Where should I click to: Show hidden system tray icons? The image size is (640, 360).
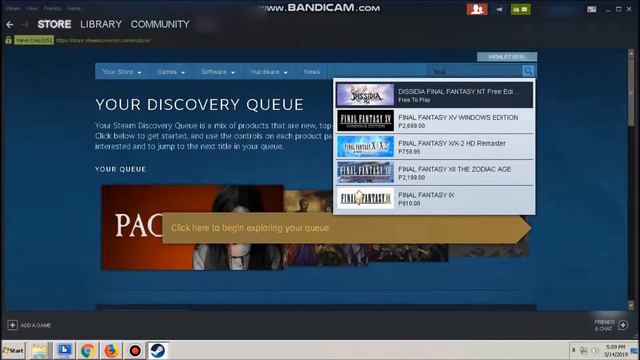point(573,350)
